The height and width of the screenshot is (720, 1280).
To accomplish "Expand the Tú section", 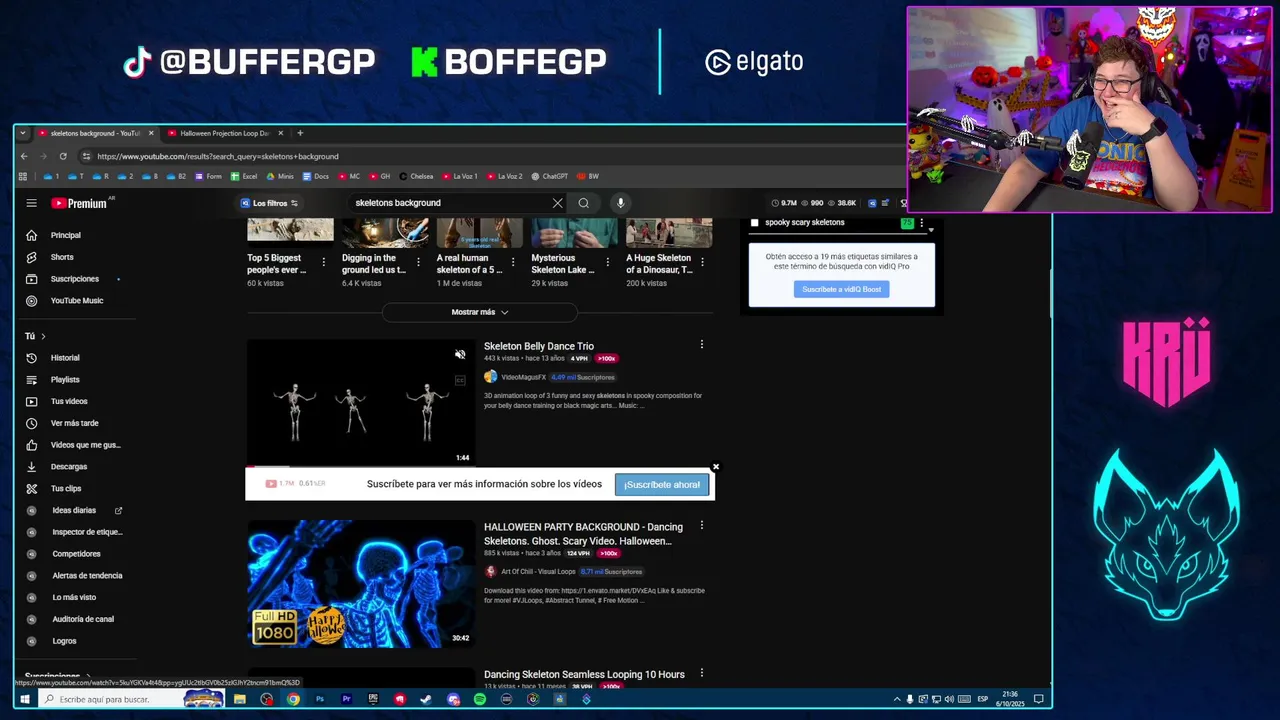I will tap(35, 336).
